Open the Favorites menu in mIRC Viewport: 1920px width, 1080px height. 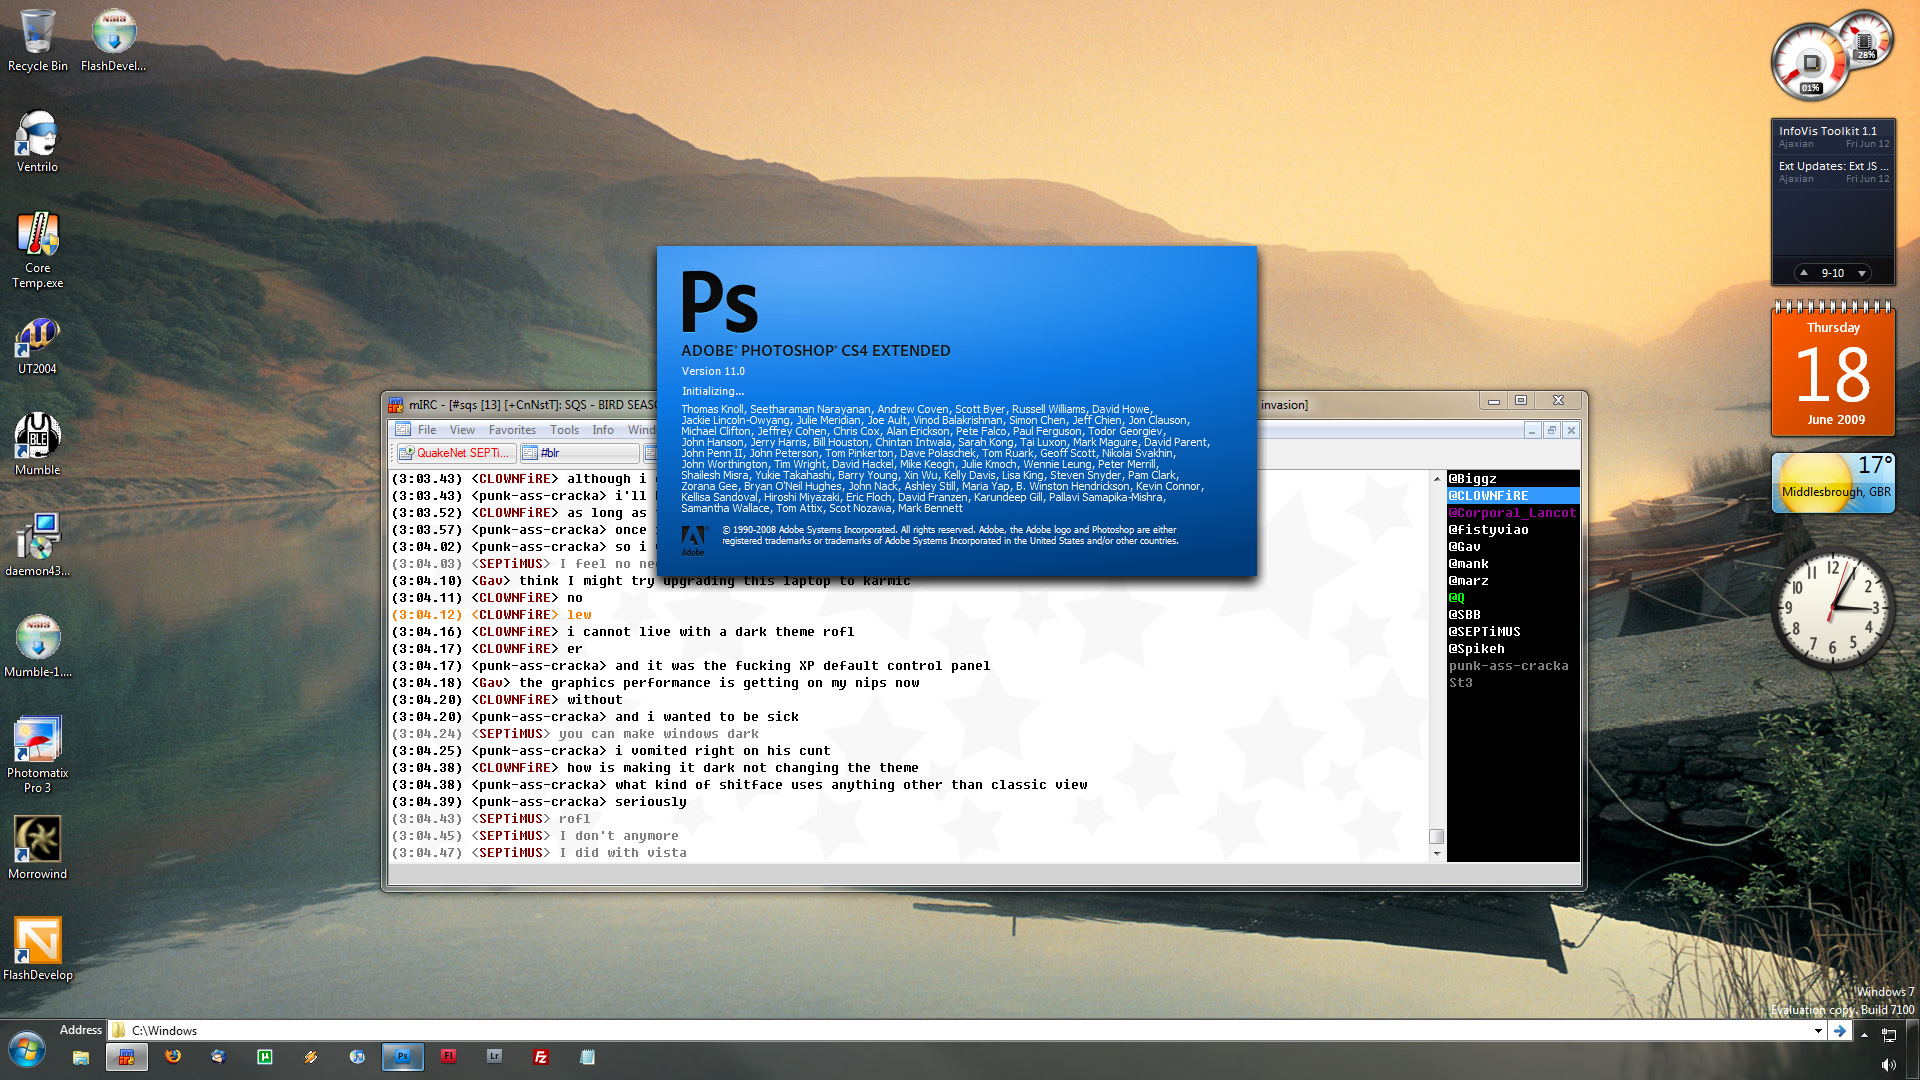point(512,430)
